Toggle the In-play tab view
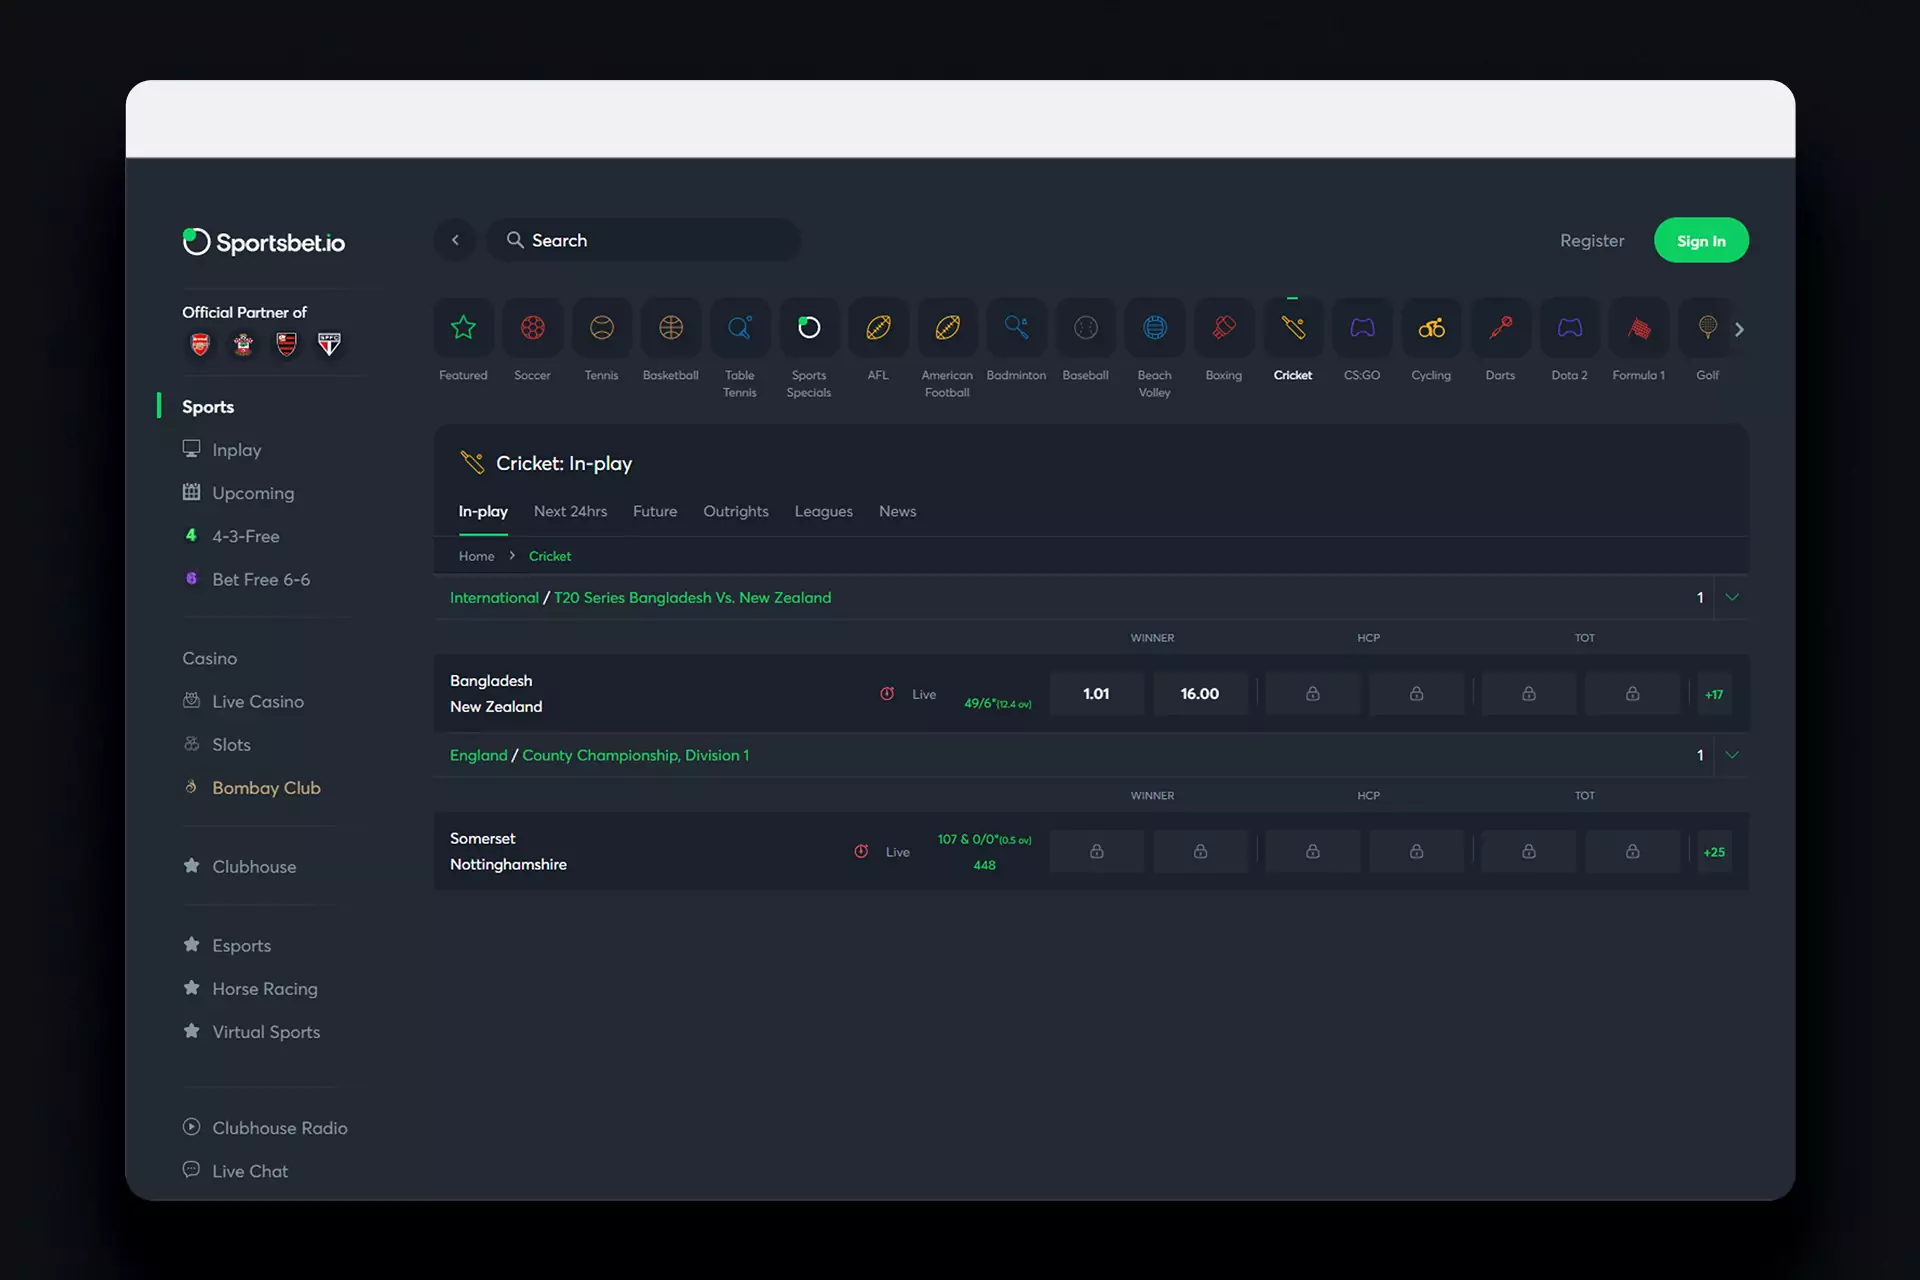 [x=483, y=511]
